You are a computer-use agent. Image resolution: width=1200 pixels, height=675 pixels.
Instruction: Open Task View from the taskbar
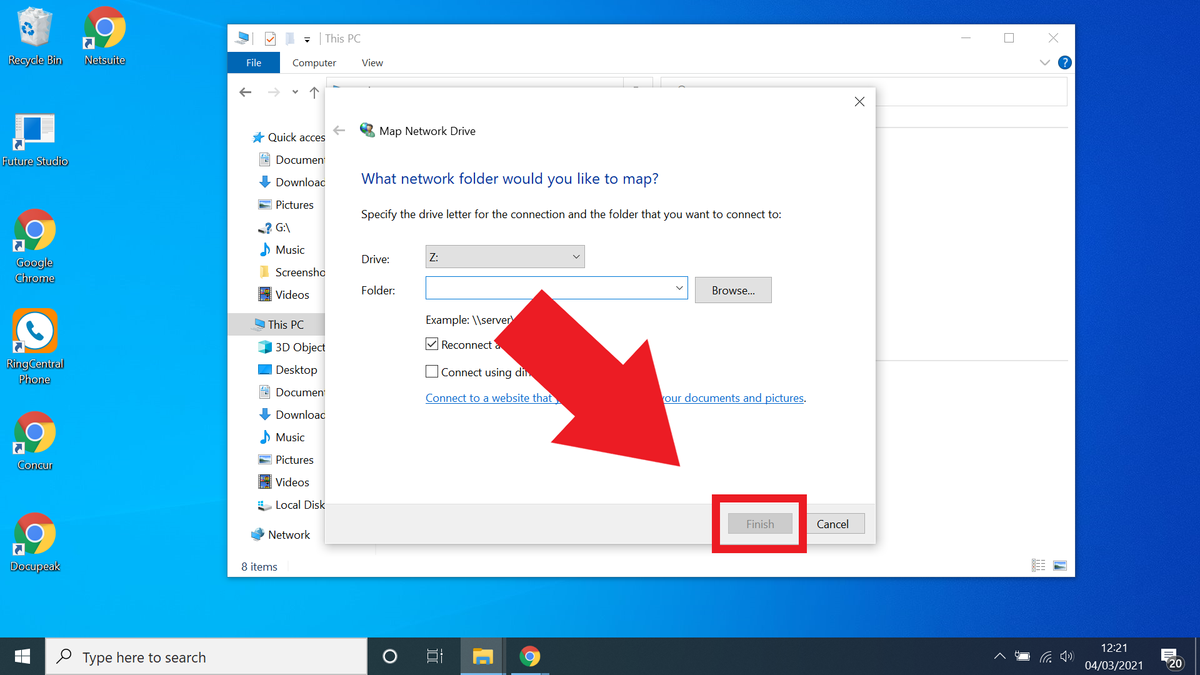coord(434,656)
